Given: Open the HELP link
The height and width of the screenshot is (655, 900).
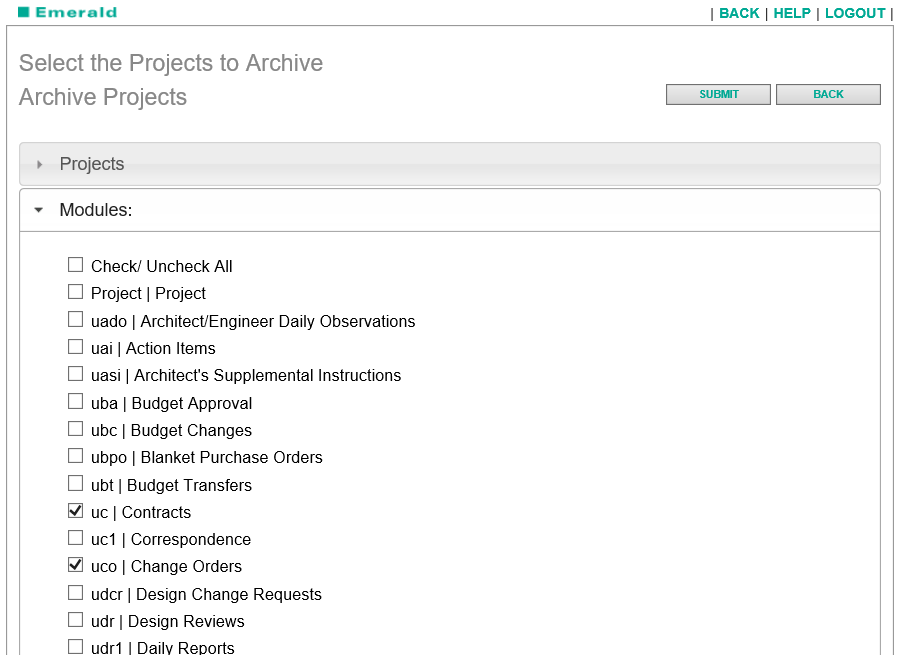Looking at the screenshot, I should pyautogui.click(x=792, y=13).
